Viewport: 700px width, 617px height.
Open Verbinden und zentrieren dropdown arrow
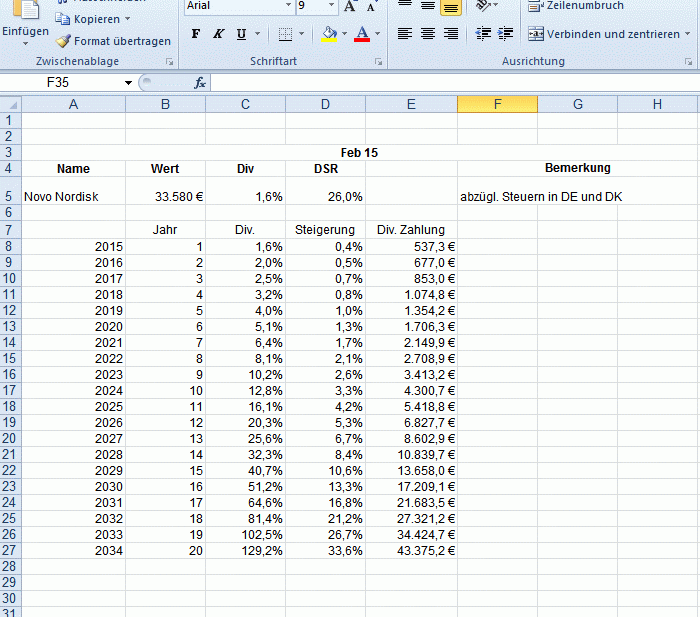(x=688, y=34)
